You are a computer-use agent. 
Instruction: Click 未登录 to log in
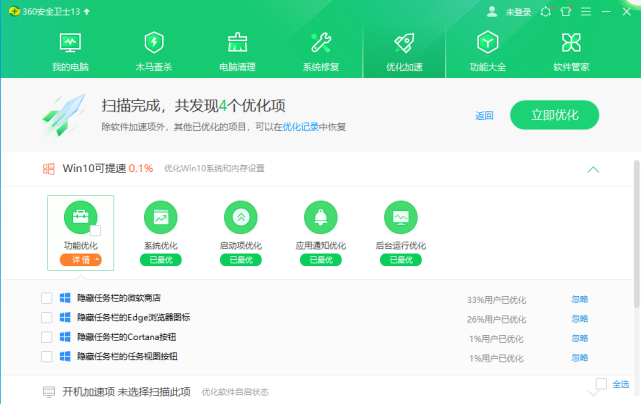point(518,12)
